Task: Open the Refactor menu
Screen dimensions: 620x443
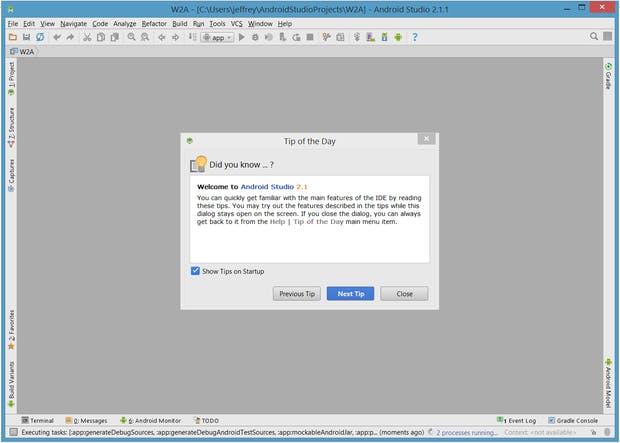Action: pyautogui.click(x=154, y=23)
